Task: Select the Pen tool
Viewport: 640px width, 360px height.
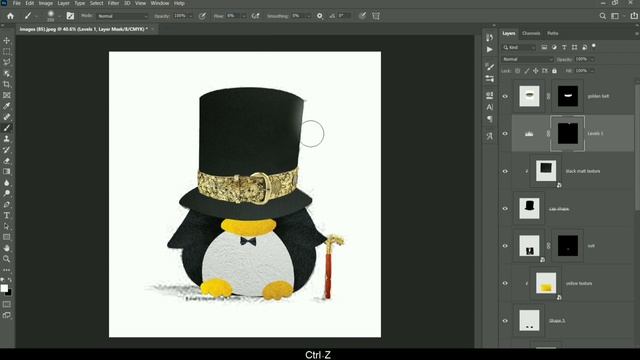Action: (7, 204)
